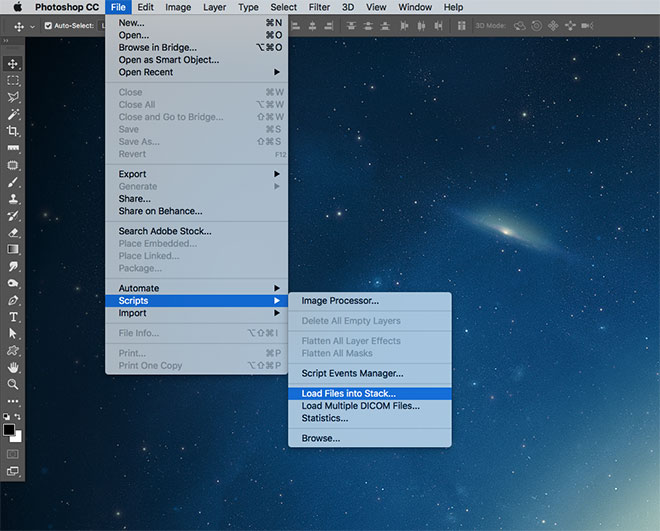Expand the toolbar panel double-arrow
Image resolution: width=660 pixels, height=531 pixels.
6,41
